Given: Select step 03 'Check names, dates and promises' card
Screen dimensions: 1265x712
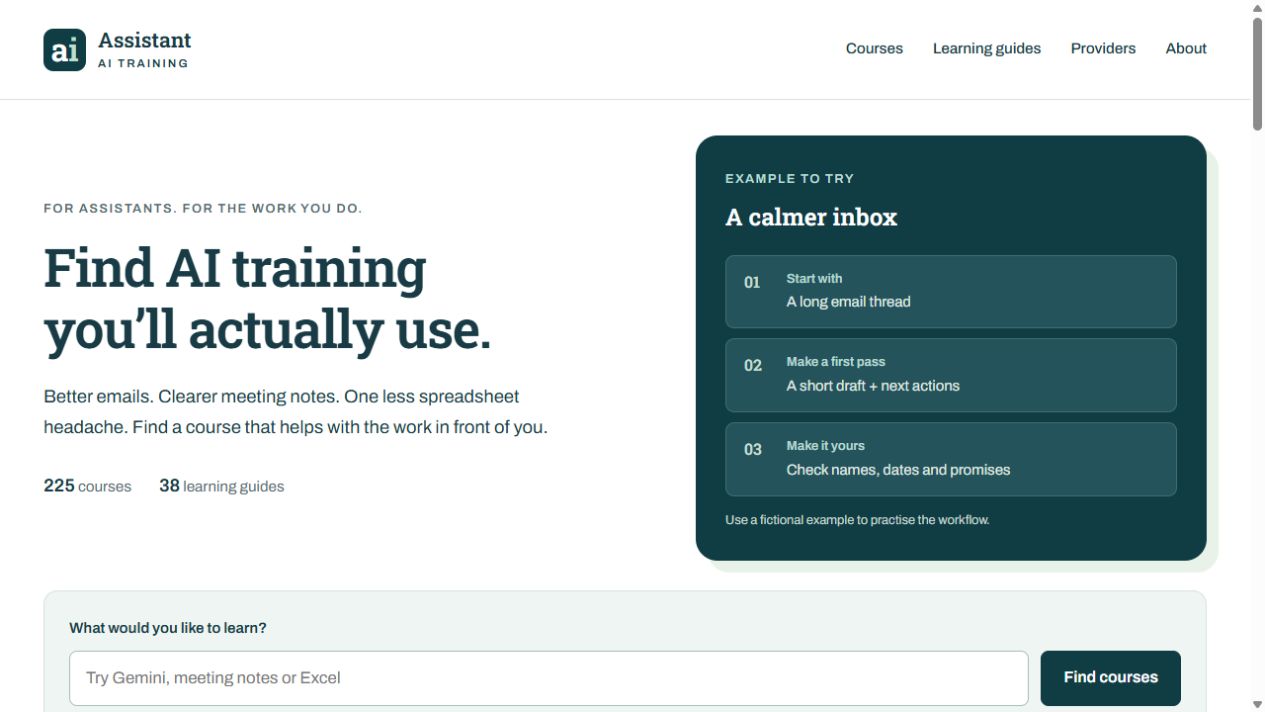Looking at the screenshot, I should (x=951, y=459).
